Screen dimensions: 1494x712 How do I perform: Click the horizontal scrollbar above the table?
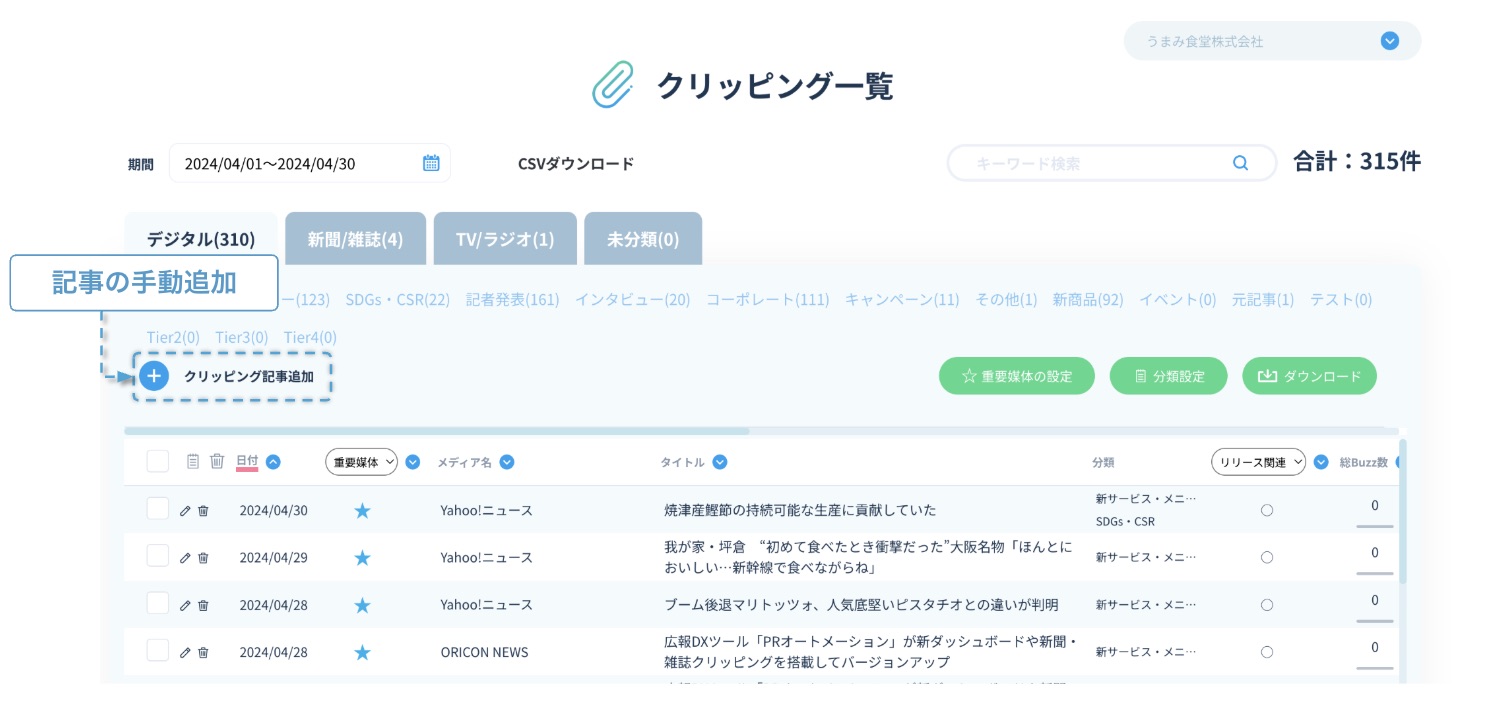[x=436, y=431]
